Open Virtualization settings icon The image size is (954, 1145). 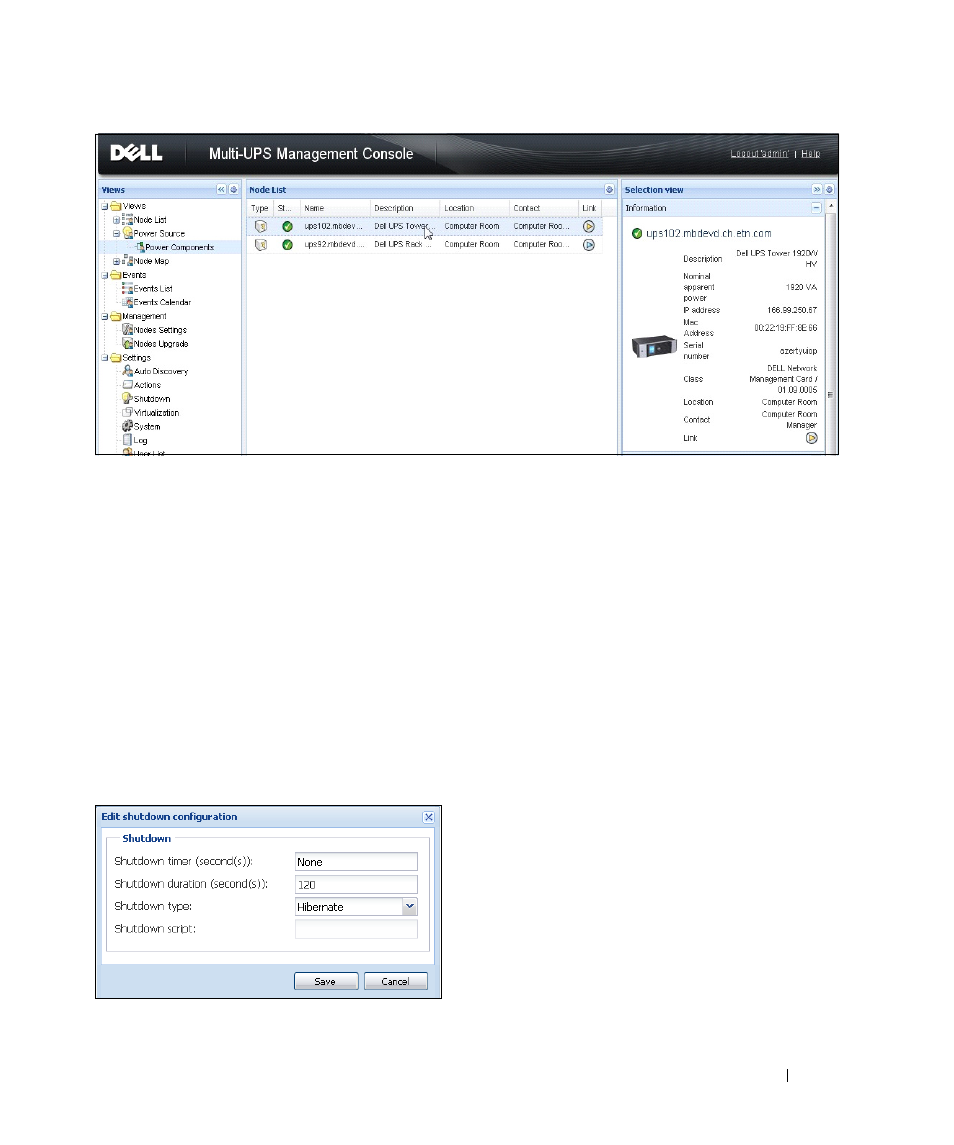(128, 413)
